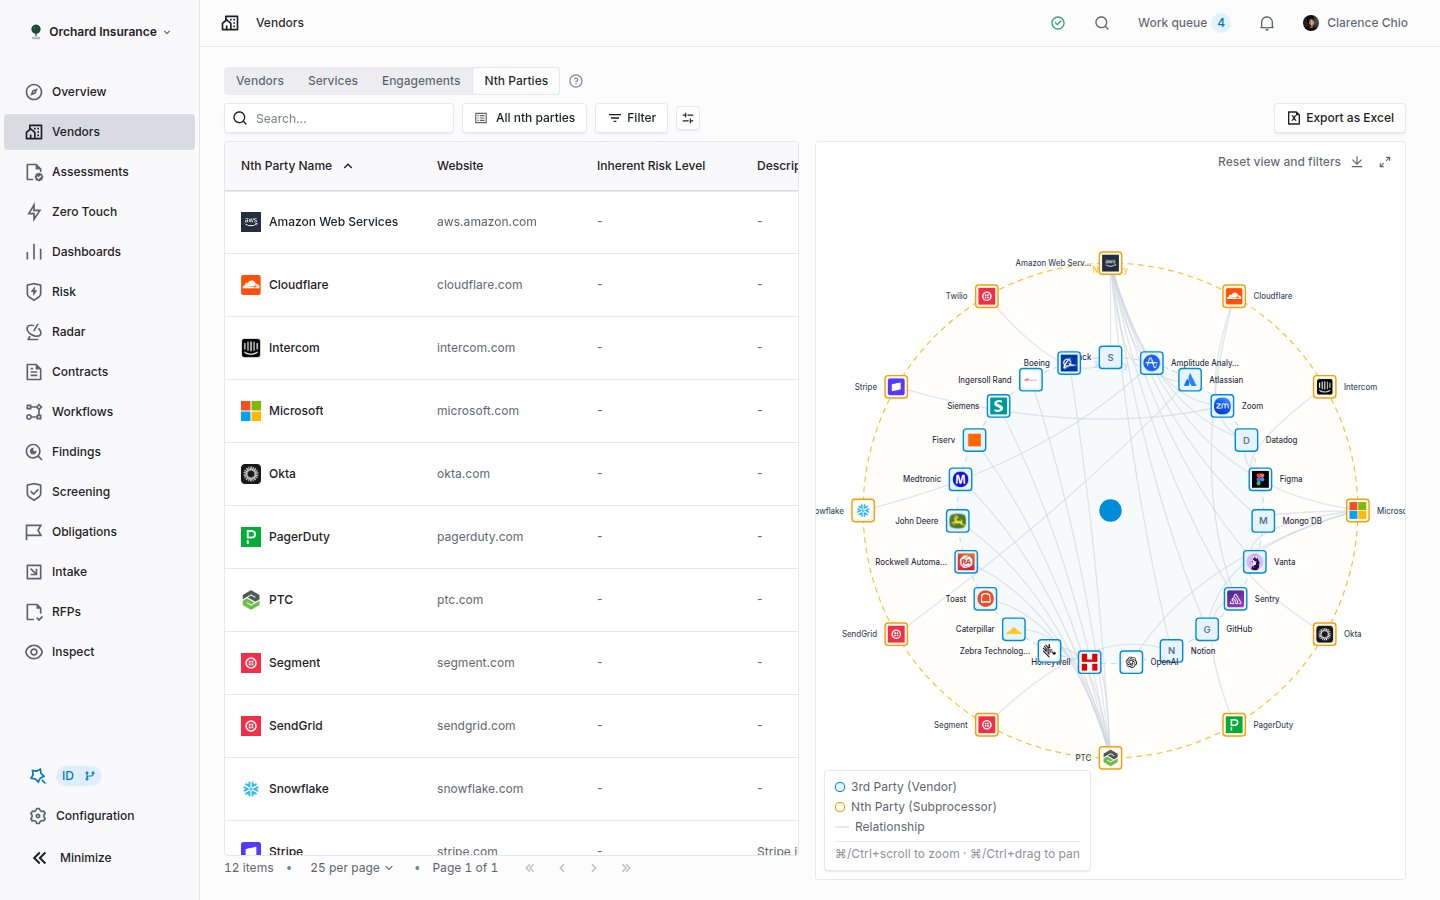Open RFPs in the sidebar
The height and width of the screenshot is (900, 1440).
[x=100, y=612]
